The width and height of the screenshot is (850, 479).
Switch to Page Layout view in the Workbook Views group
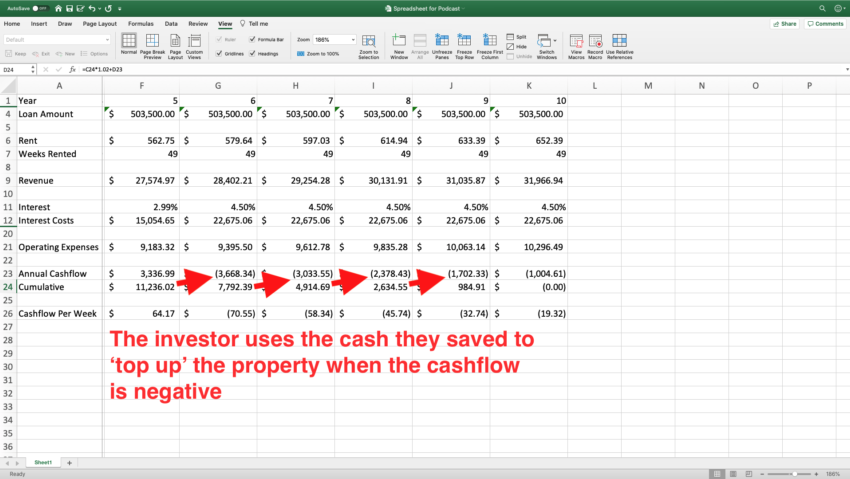[x=175, y=46]
